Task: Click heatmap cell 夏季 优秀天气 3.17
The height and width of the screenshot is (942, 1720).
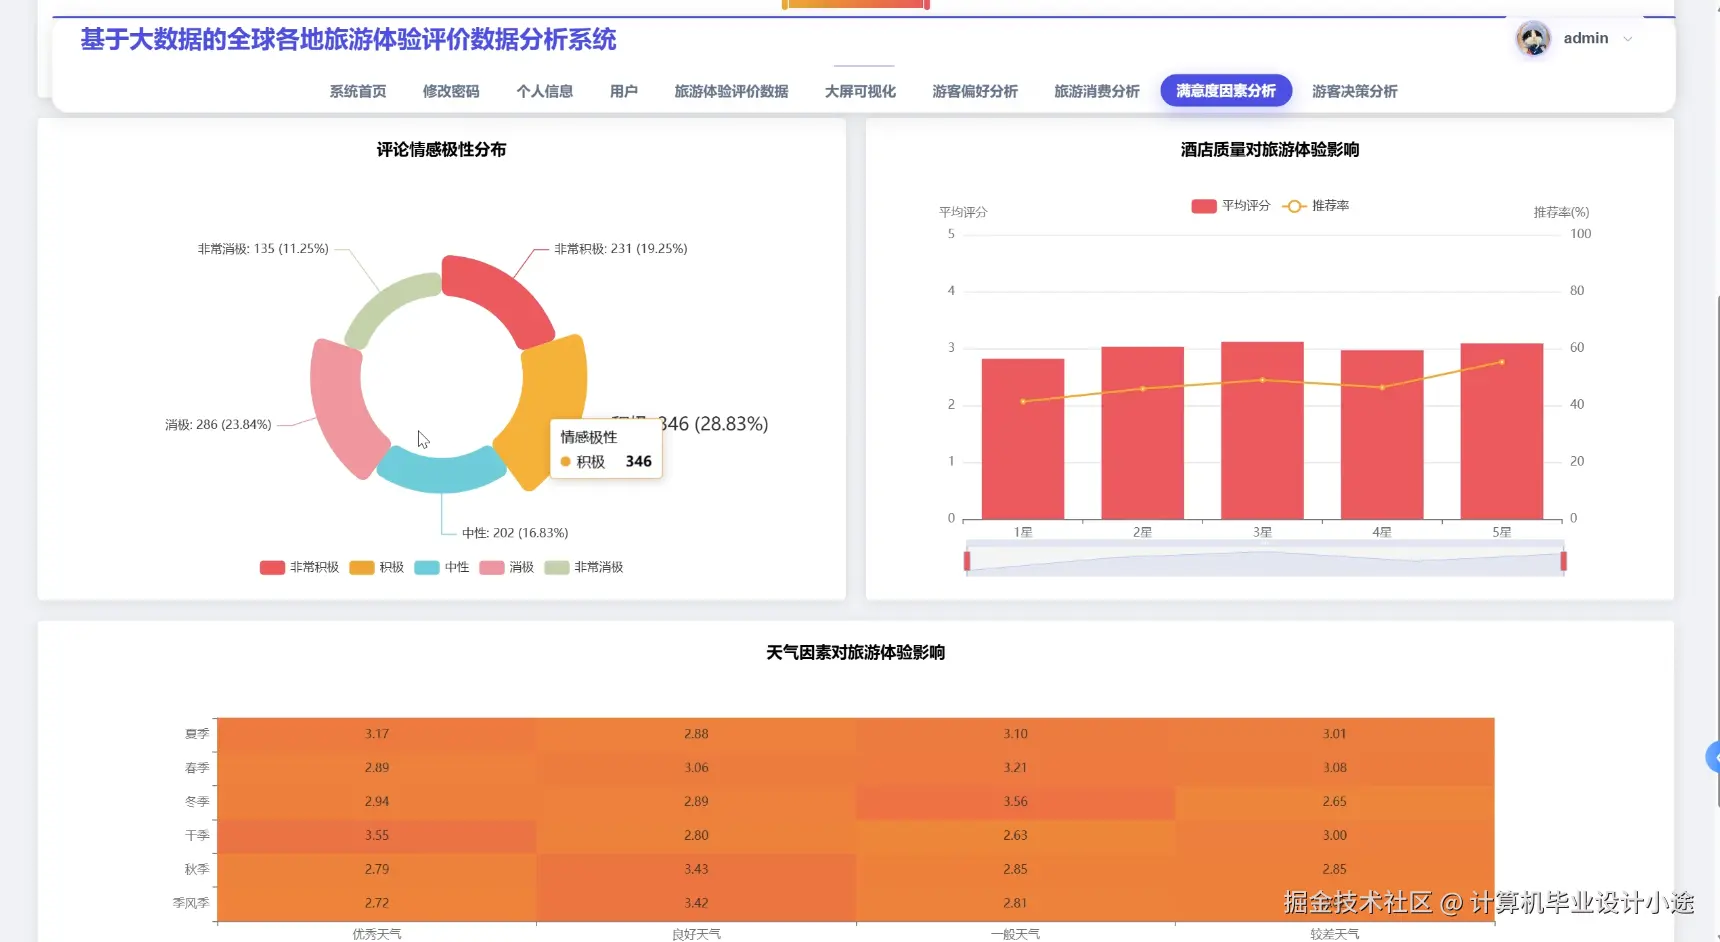Action: 377,734
